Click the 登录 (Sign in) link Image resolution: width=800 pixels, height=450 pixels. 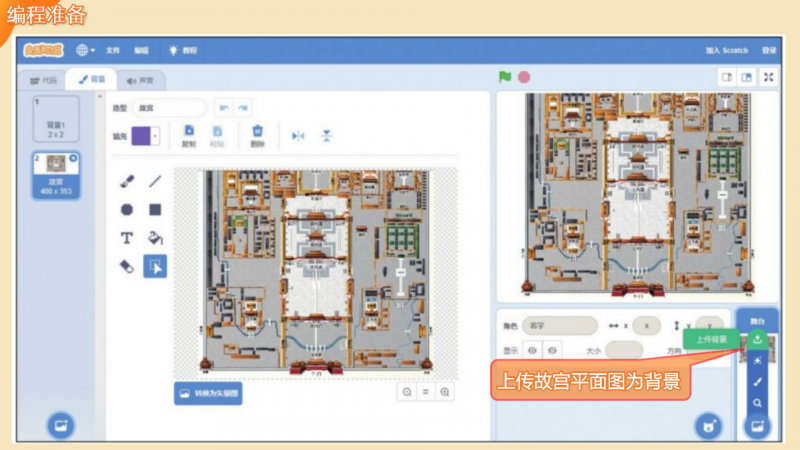[768, 50]
